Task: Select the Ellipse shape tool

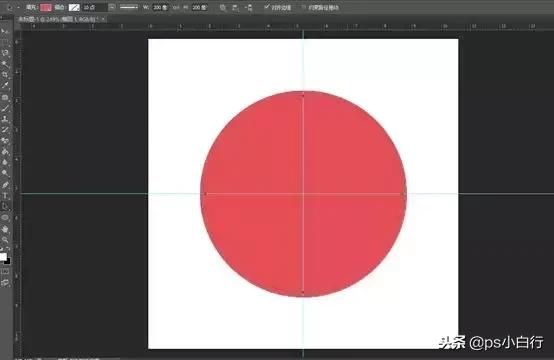Action: pos(5,218)
